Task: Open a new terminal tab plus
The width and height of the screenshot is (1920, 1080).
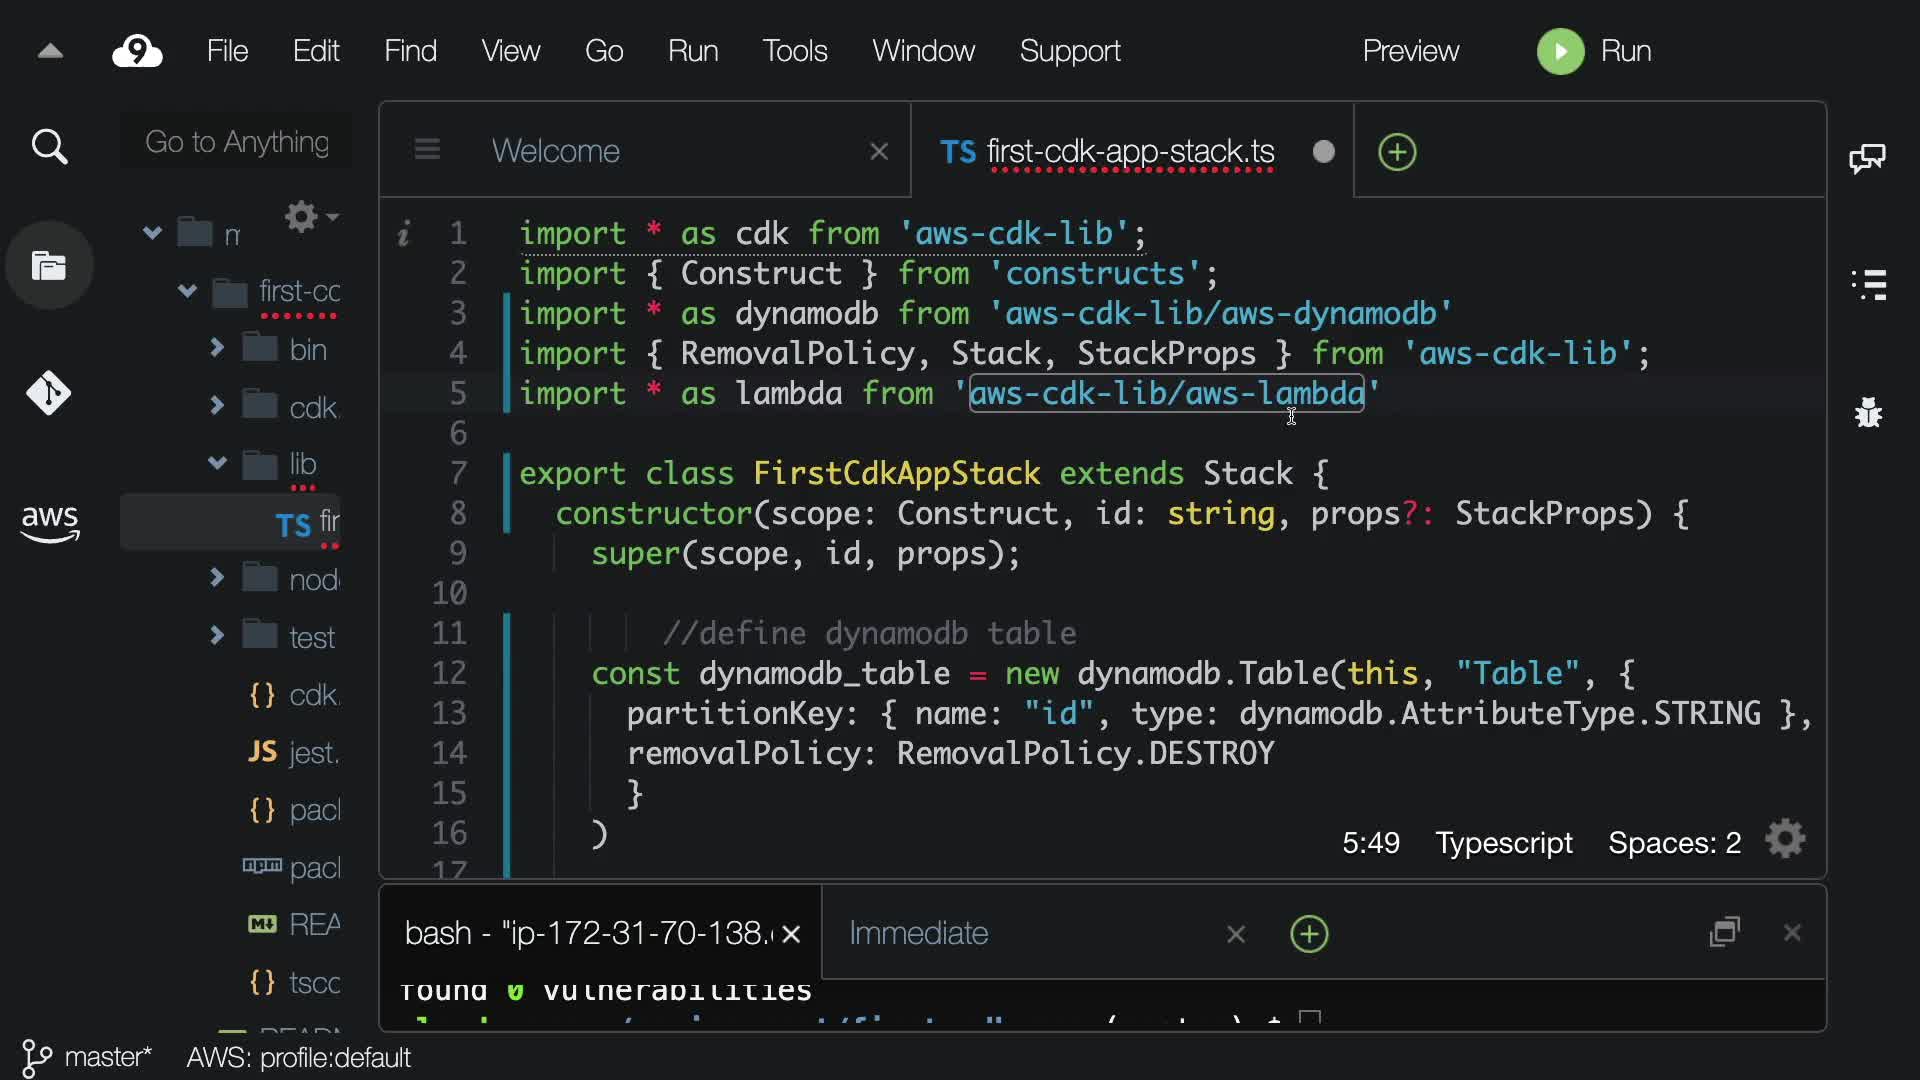Action: tap(1309, 934)
